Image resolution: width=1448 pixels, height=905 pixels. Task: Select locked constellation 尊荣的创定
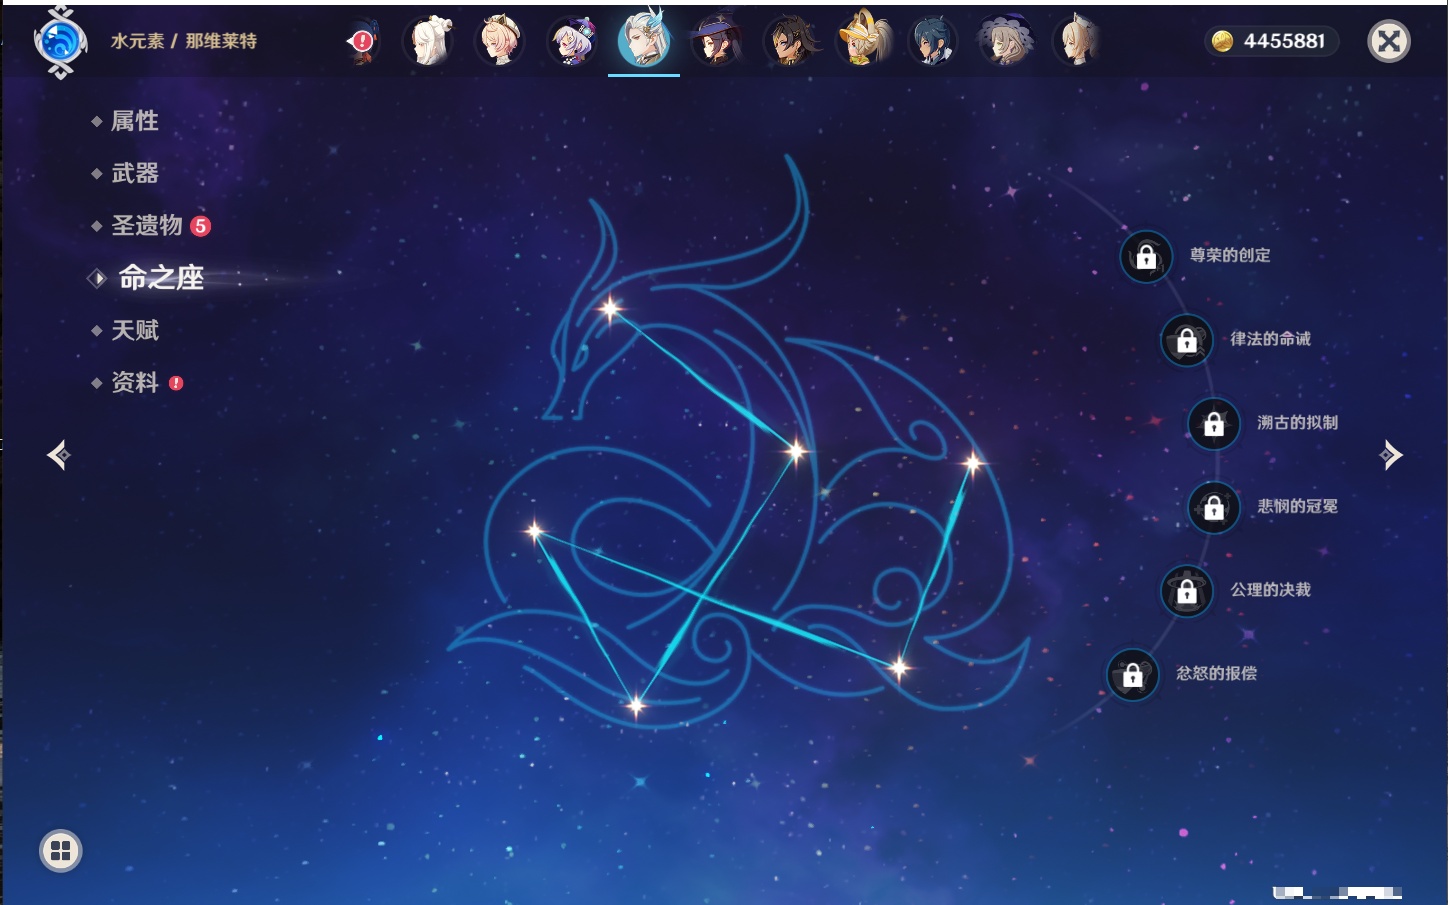[x=1146, y=257]
